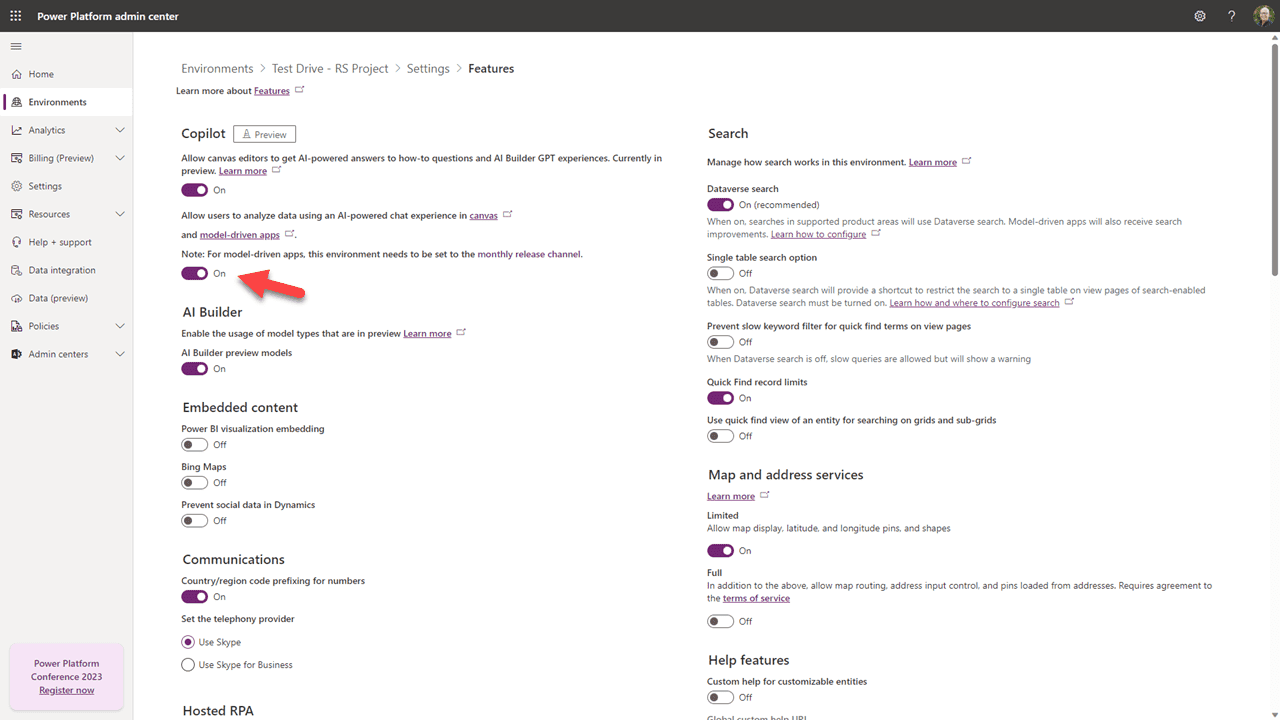Turn on Power BI visualization embedding toggle
Screen dimensions: 1280x720
[x=194, y=445]
